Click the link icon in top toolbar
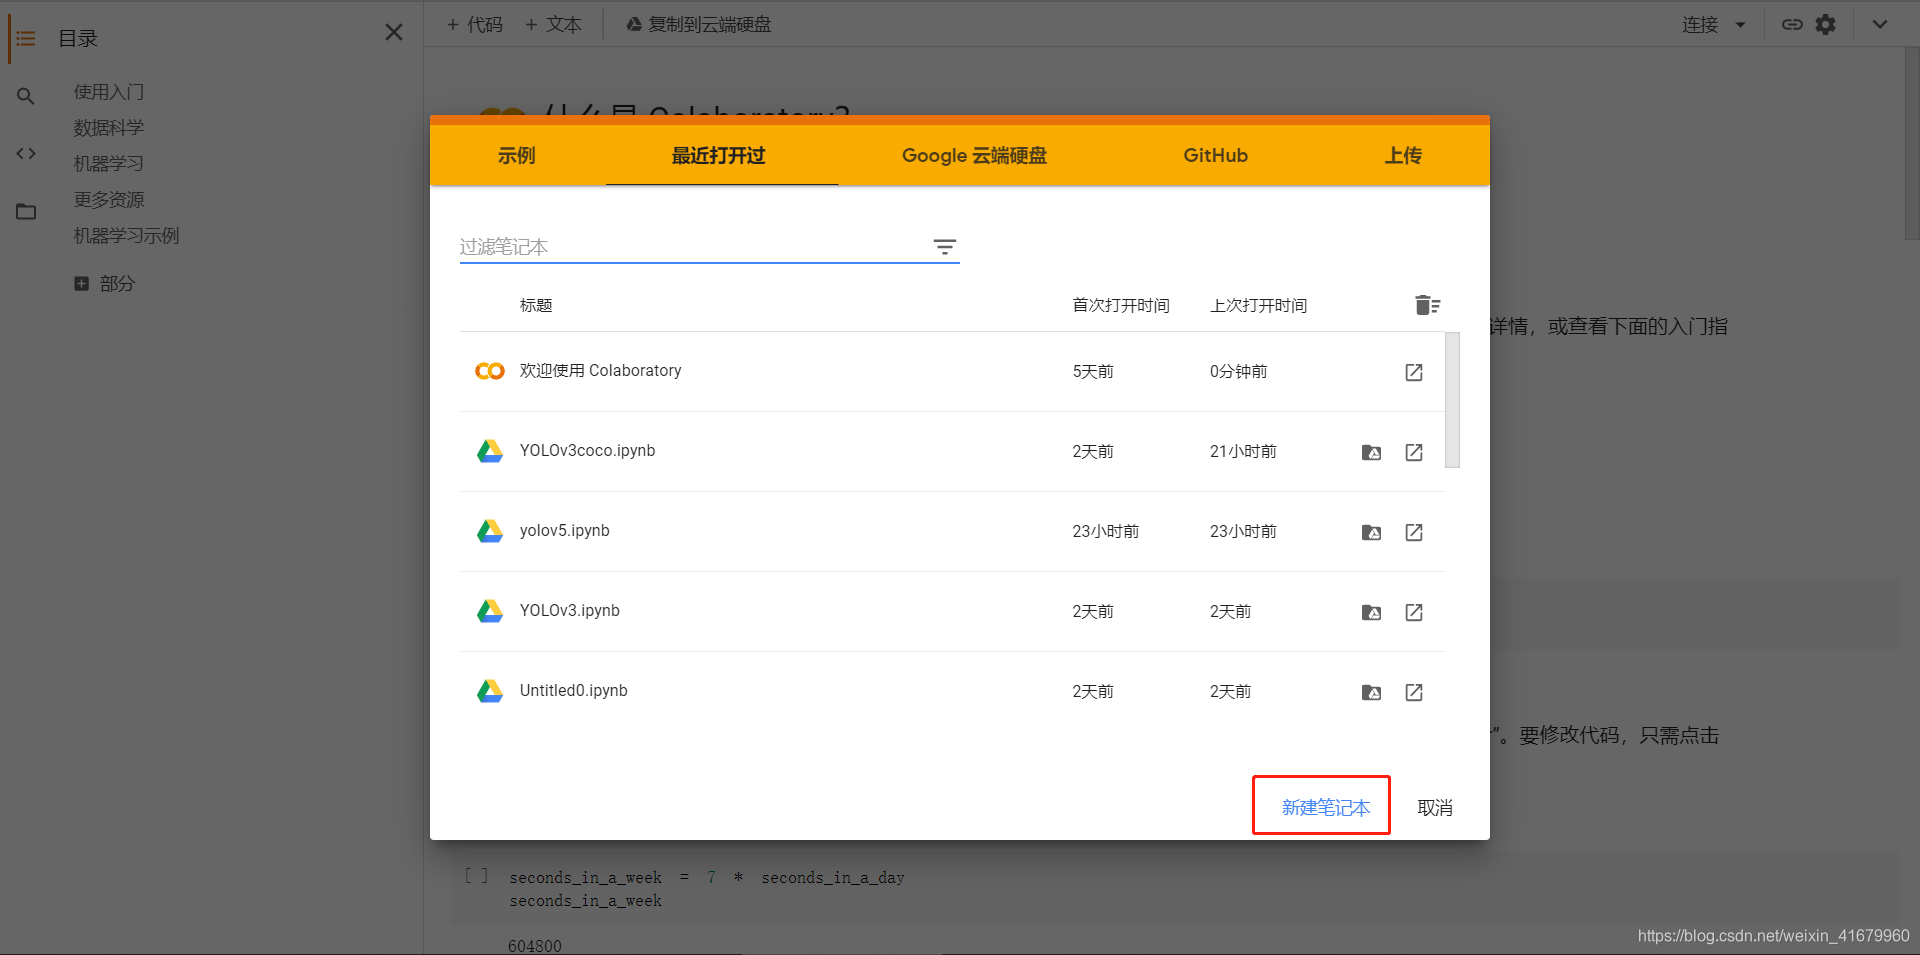This screenshot has height=955, width=1920. click(1792, 24)
